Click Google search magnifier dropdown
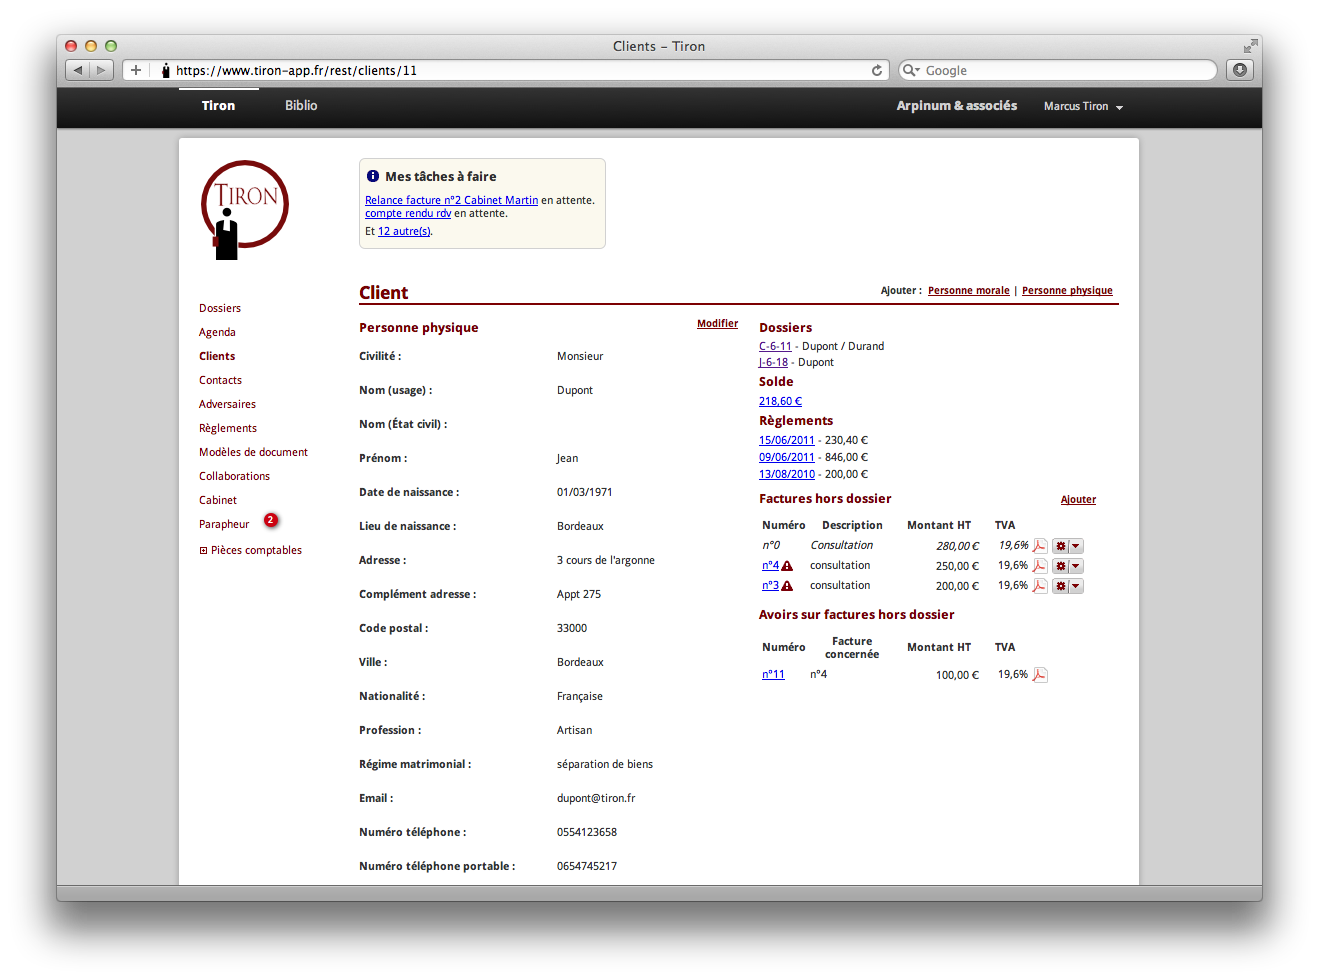The image size is (1319, 980). click(911, 70)
